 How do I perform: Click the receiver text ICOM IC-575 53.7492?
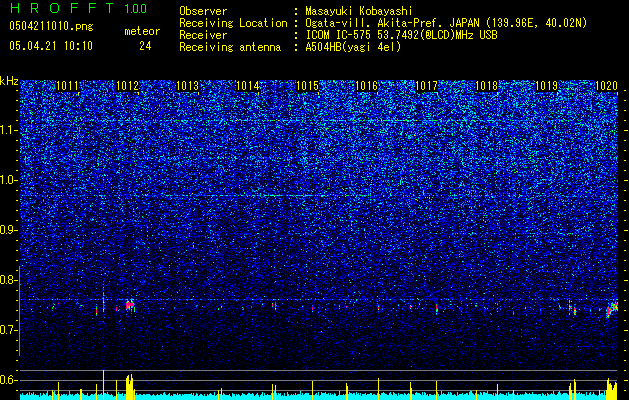[401, 35]
